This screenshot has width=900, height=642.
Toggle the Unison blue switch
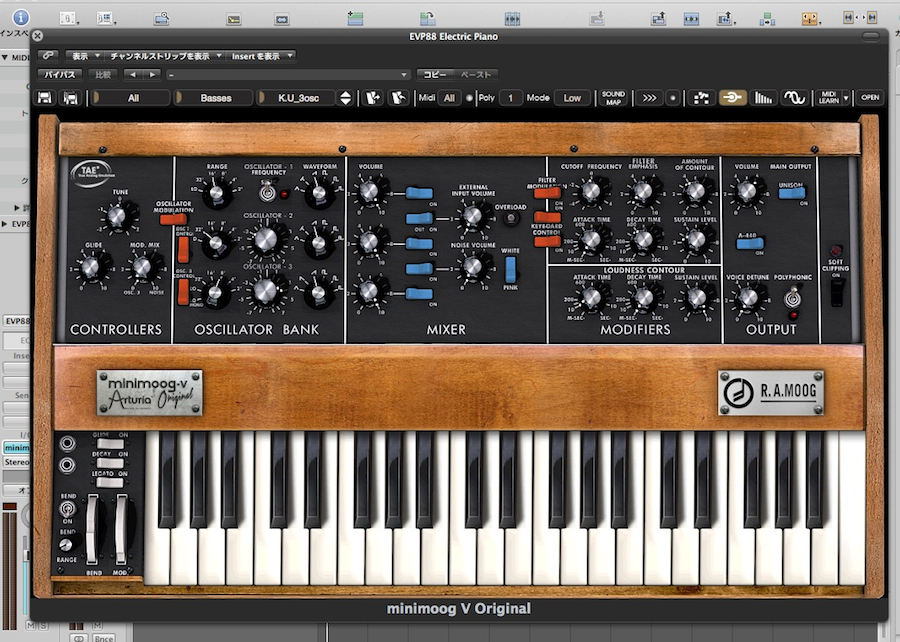point(792,193)
